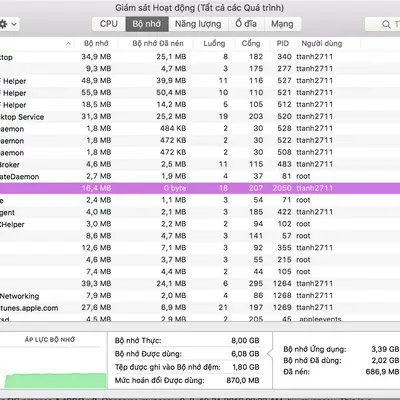Select the gent row with PID 422
This screenshot has height=400, width=400.
[200, 212]
